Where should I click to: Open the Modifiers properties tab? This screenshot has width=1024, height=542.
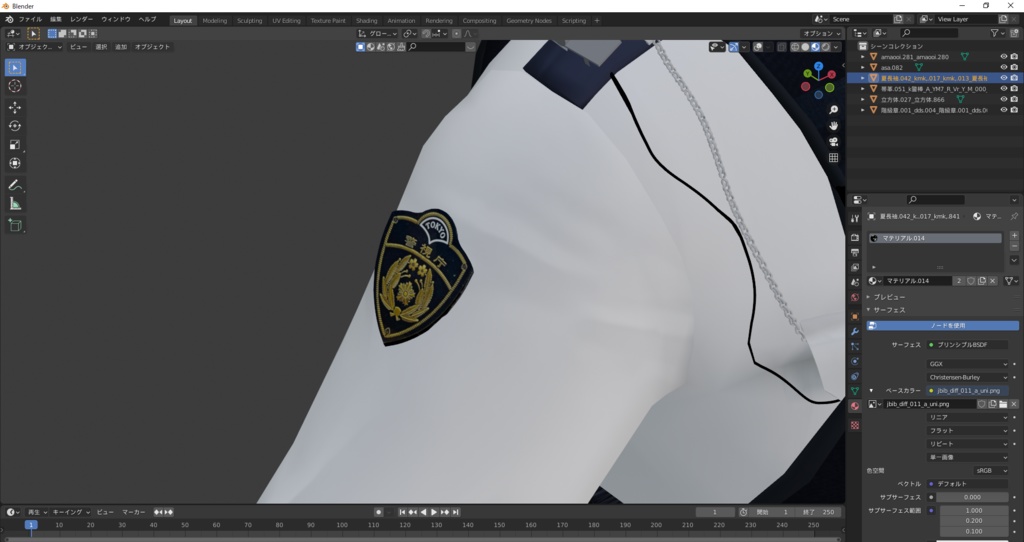[x=855, y=331]
